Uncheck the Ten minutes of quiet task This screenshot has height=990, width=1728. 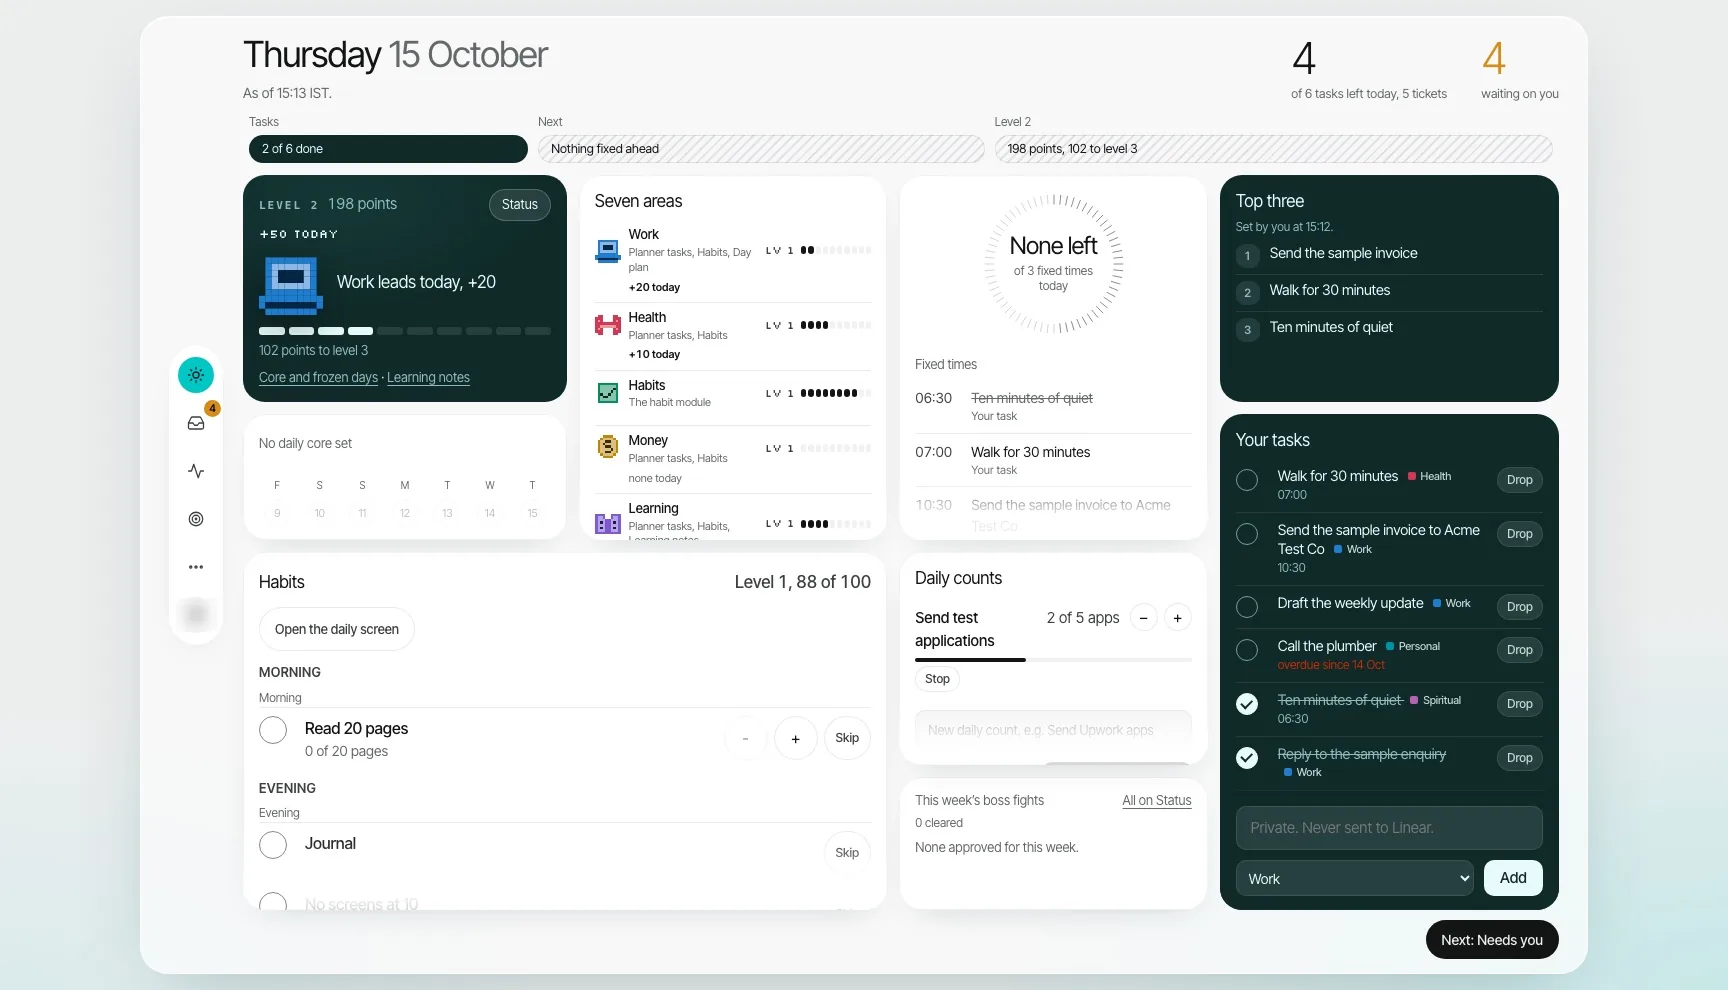1247,704
